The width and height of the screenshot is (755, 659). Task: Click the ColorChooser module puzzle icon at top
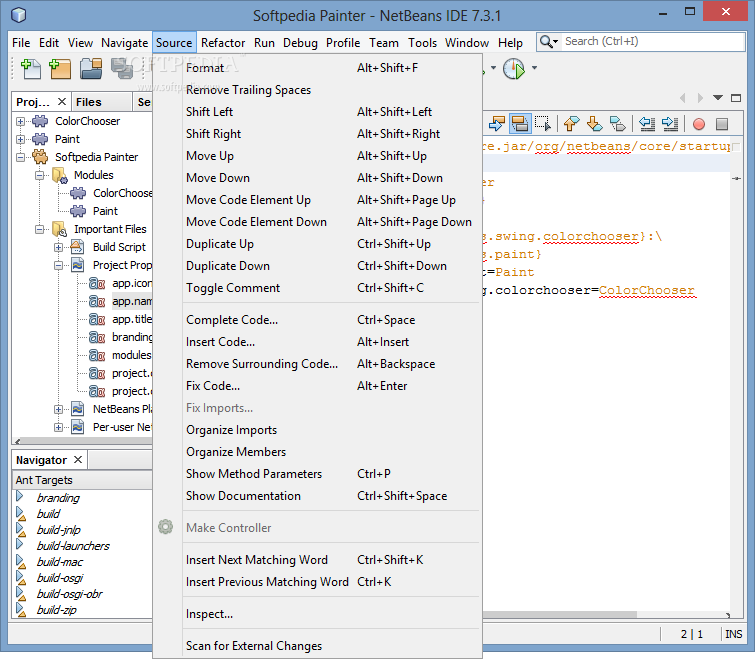[x=40, y=121]
